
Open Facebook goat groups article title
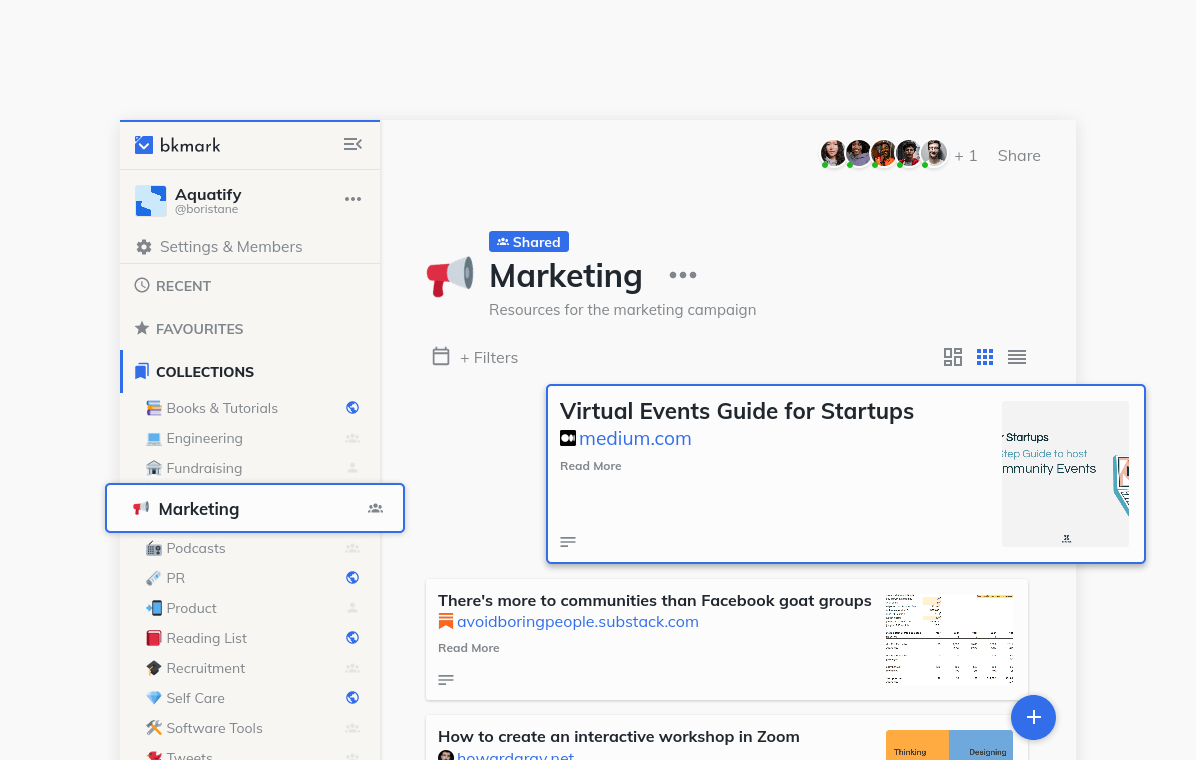pos(654,601)
